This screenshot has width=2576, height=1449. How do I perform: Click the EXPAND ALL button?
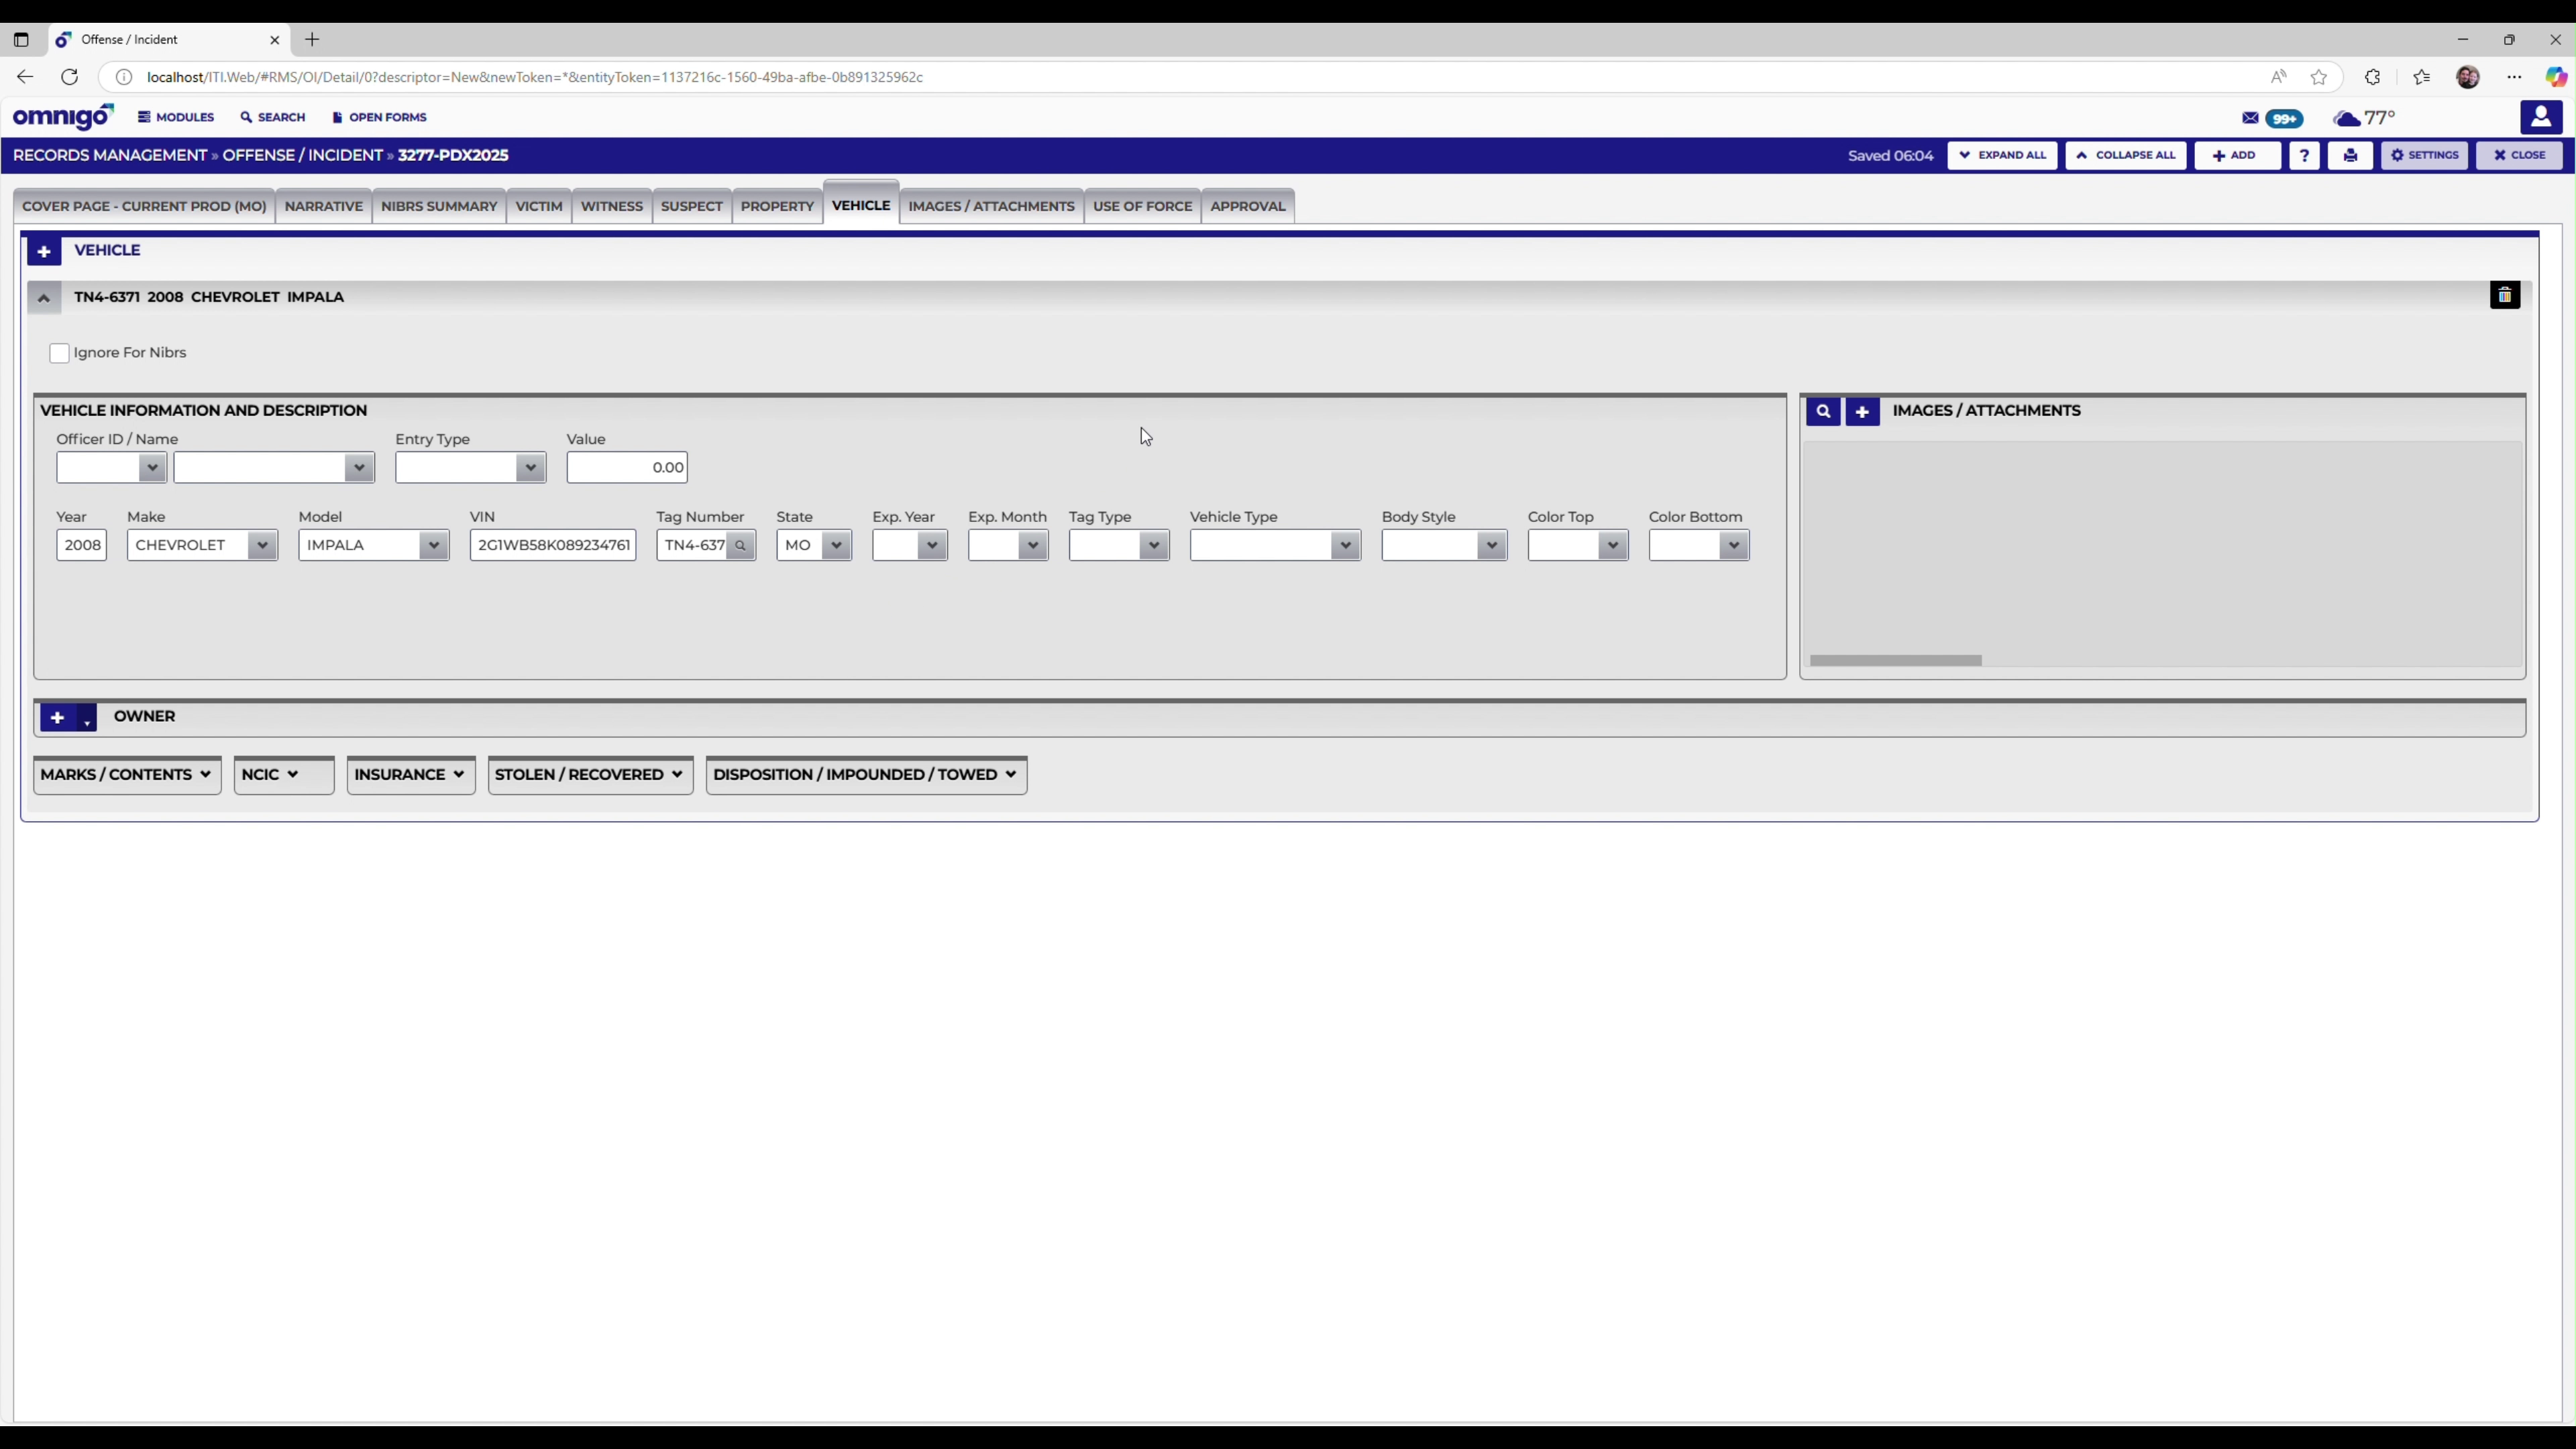click(2002, 155)
